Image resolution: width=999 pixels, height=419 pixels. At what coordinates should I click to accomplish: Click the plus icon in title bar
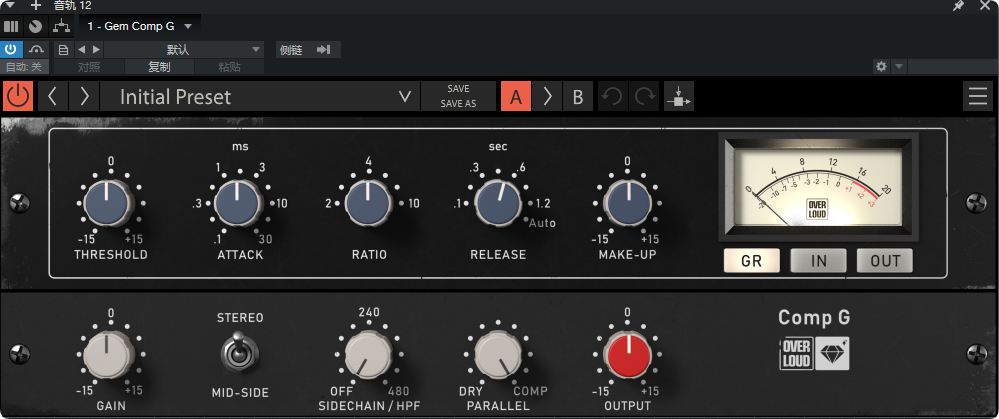click(x=36, y=6)
